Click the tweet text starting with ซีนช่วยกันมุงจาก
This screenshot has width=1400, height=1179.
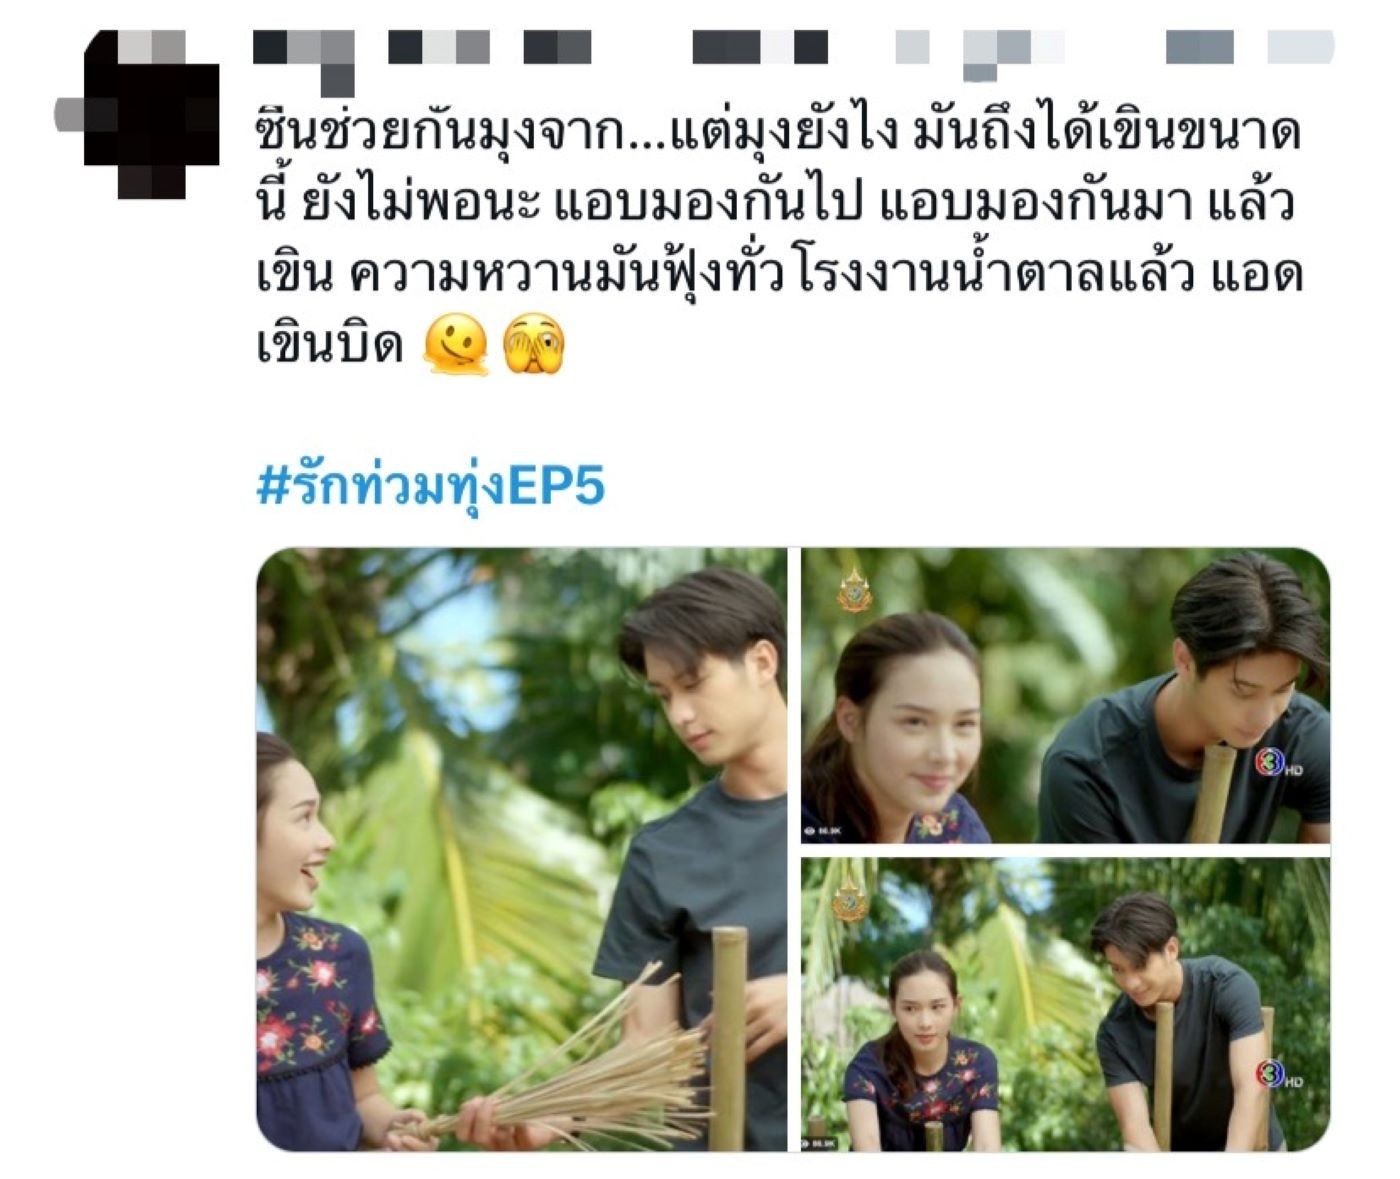[780, 240]
